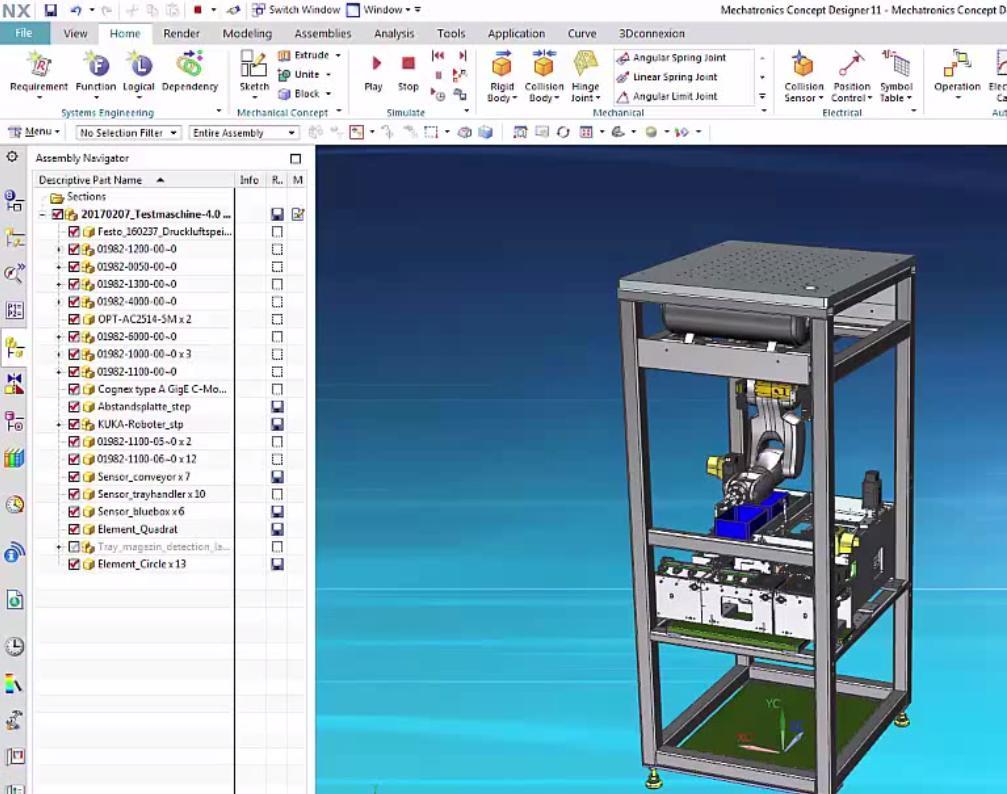
Task: Select Abstandsplatte_step in the navigator
Action: pyautogui.click(x=144, y=407)
